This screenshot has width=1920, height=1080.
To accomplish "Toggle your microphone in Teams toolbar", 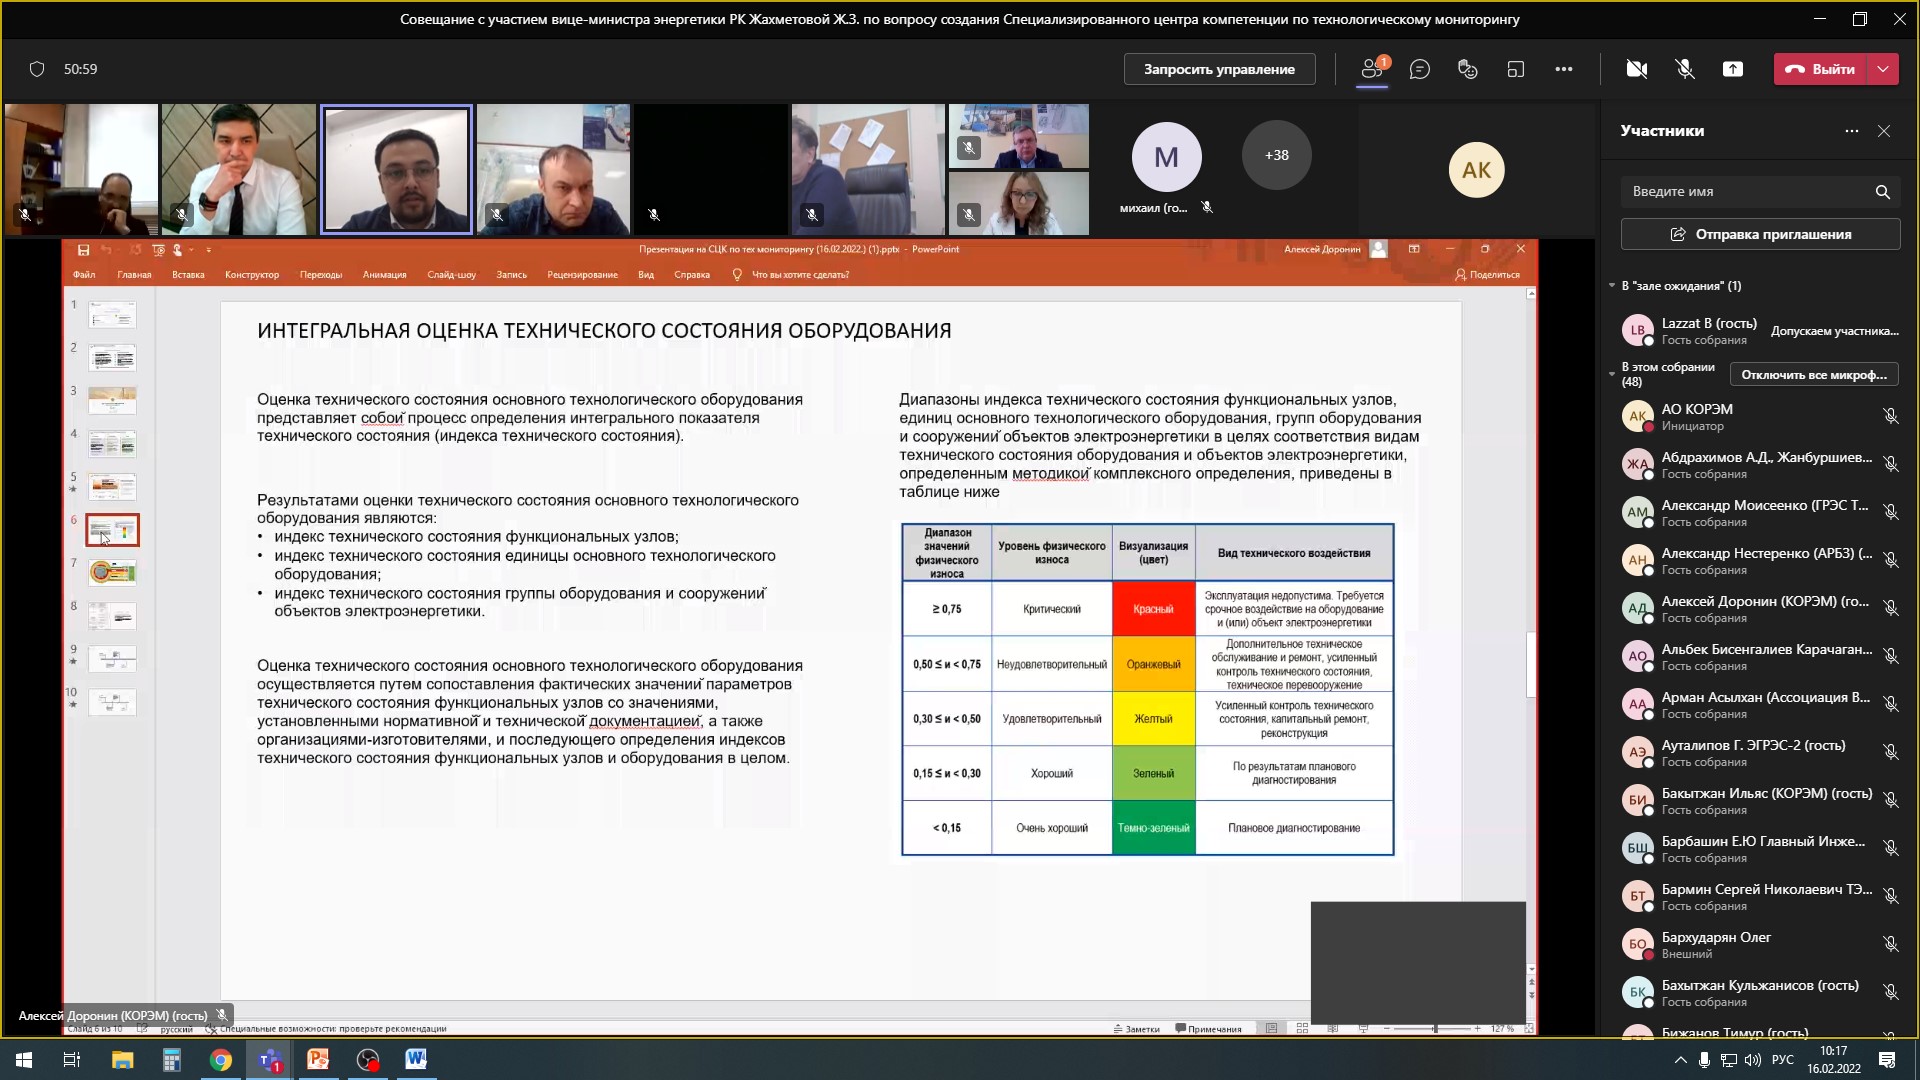I will (1685, 69).
